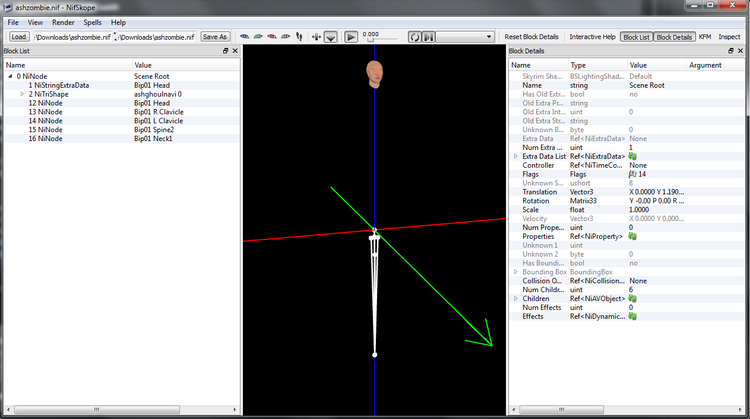Image resolution: width=750 pixels, height=419 pixels.
Task: Select the 15 NiNode row
Action: 122,130
